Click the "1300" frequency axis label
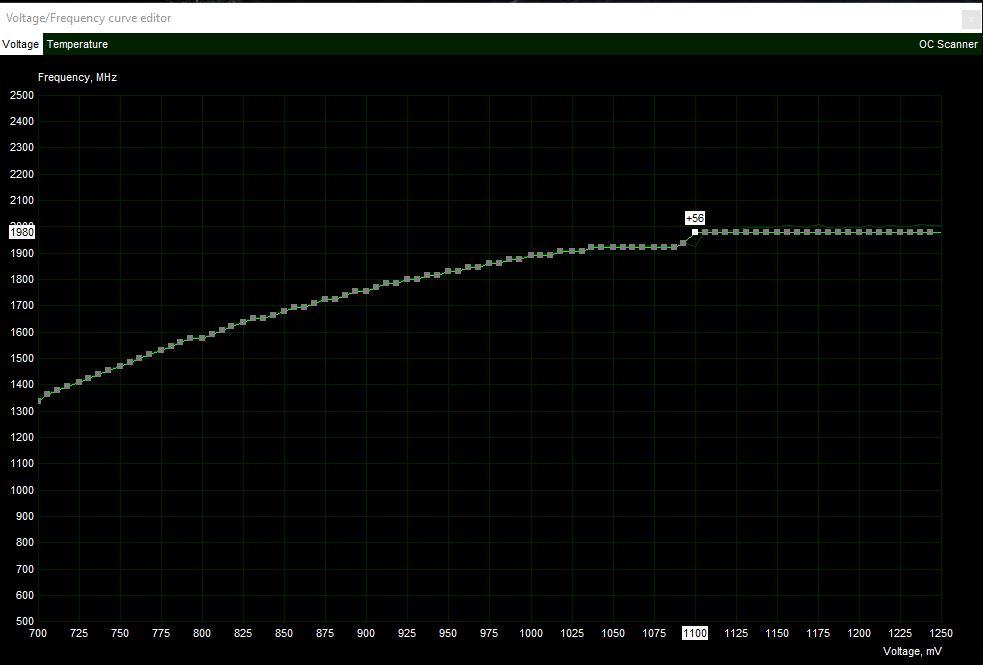Viewport: 983px width, 665px height. (x=22, y=411)
